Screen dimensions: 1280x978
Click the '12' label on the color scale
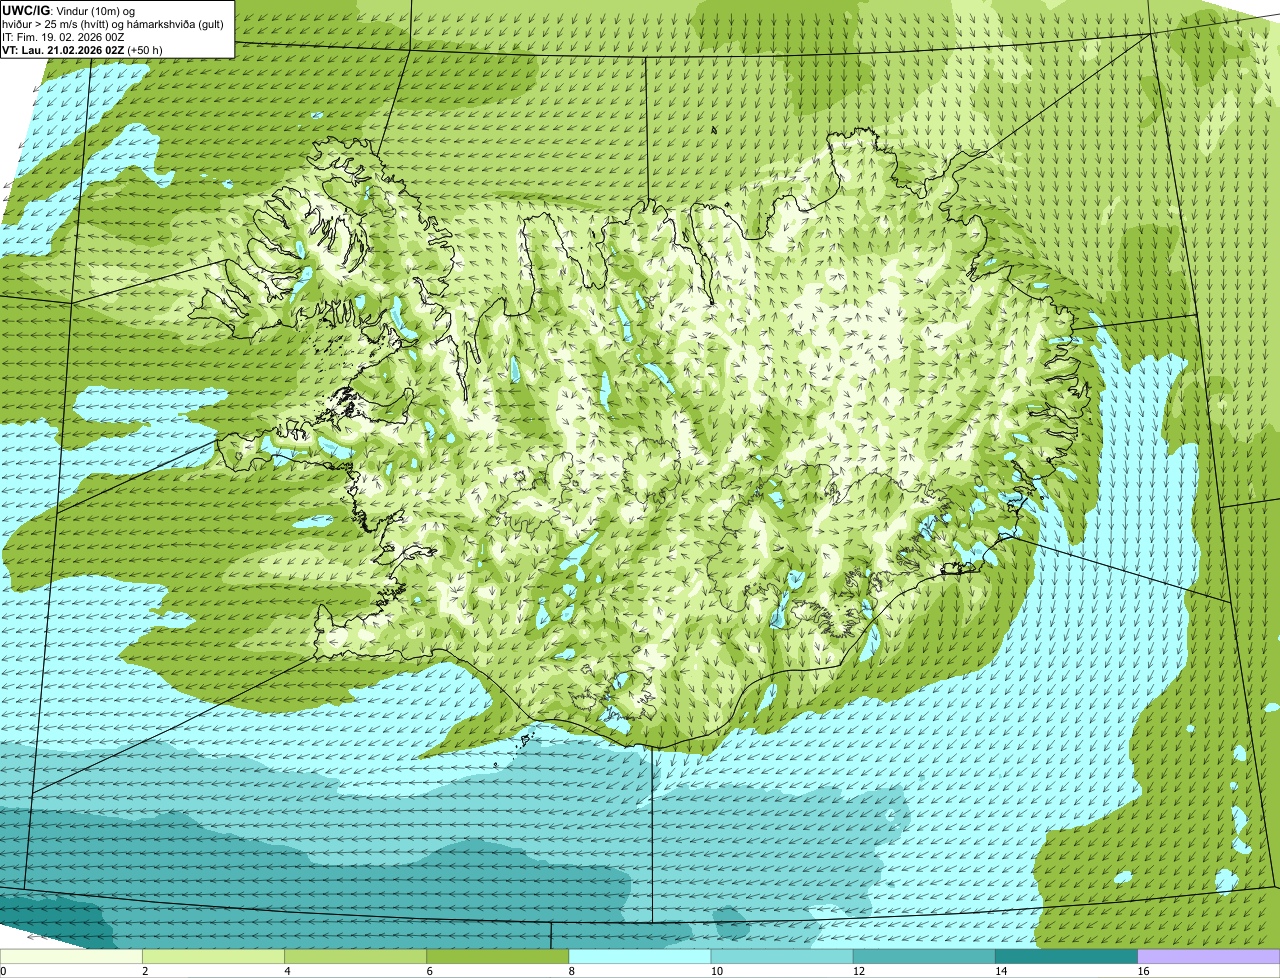858,971
